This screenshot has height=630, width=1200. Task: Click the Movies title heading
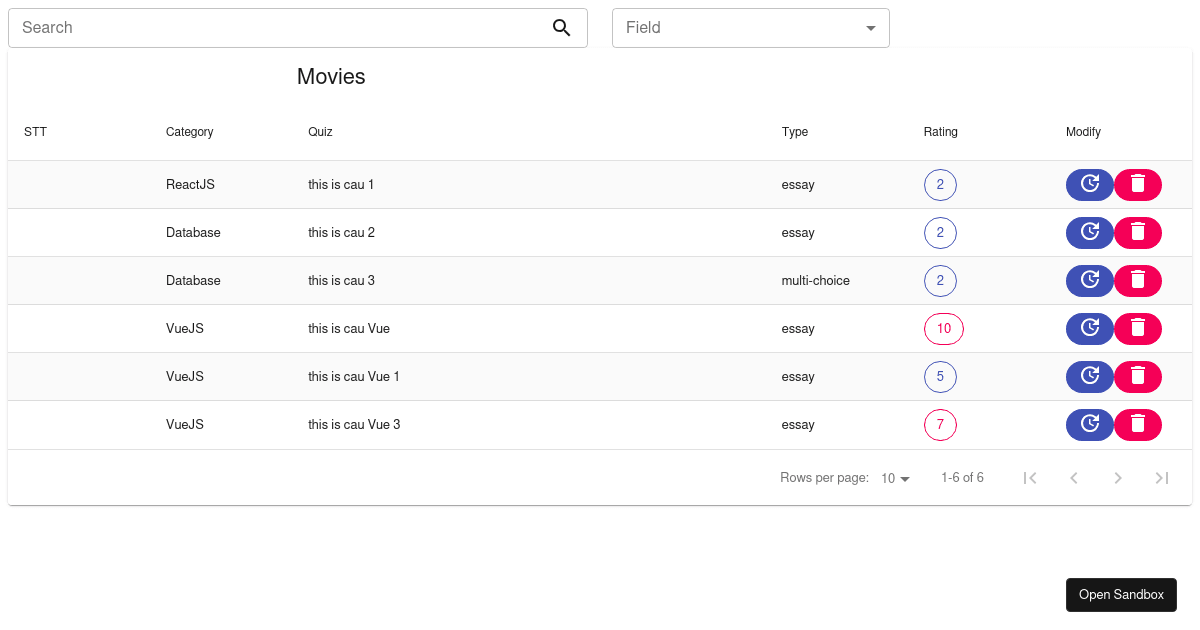pos(330,76)
